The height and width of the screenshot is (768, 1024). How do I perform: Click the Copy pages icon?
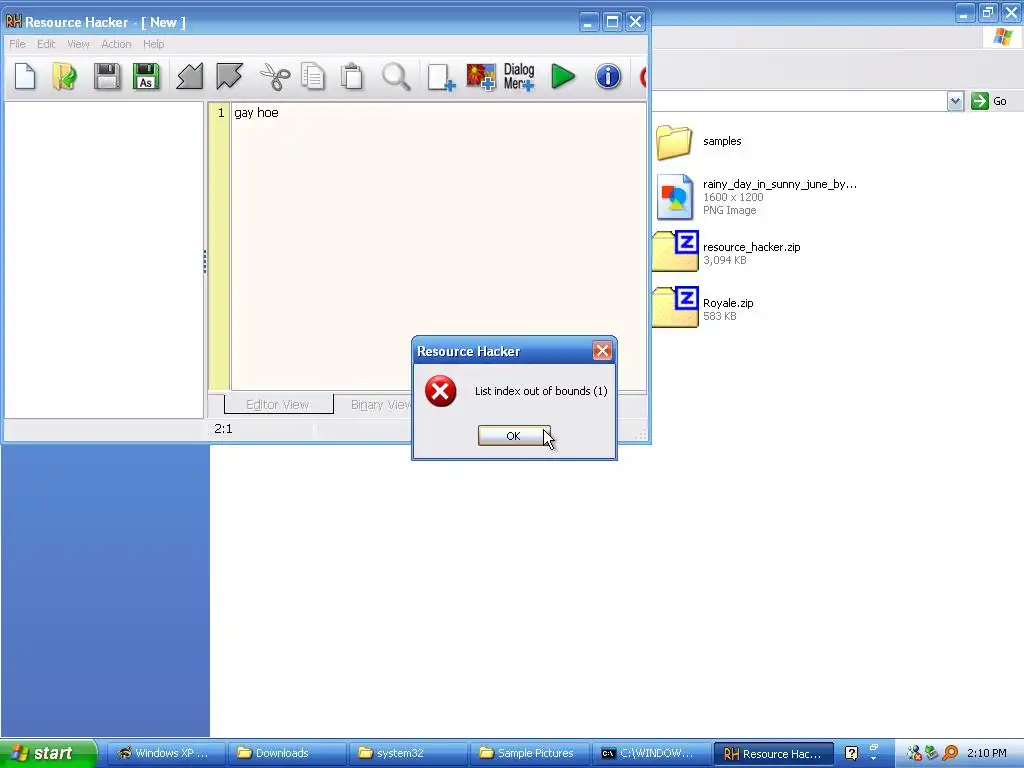coord(313,76)
